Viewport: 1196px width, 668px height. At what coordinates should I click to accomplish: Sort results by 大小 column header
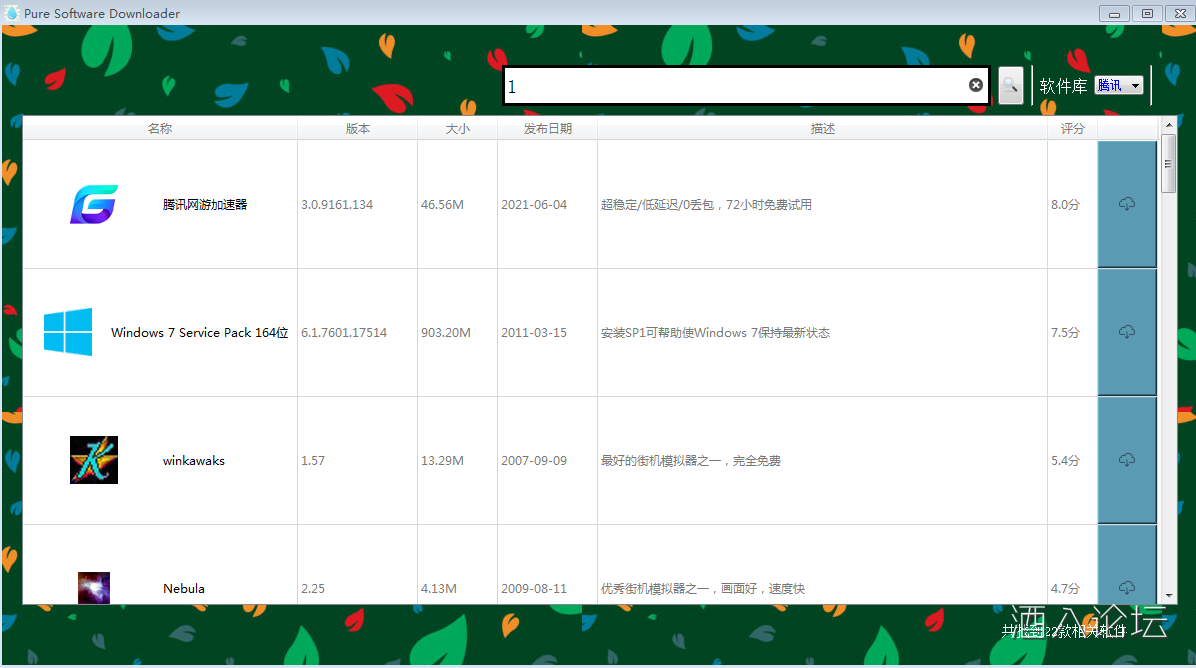pos(457,128)
